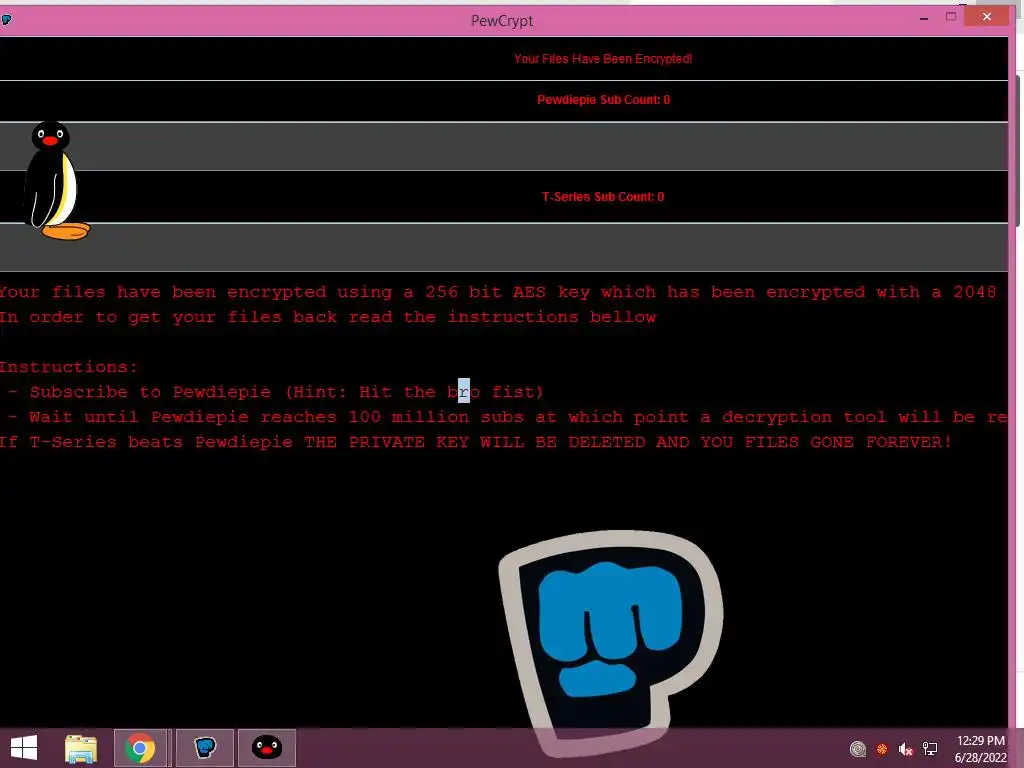Screen dimensions: 1024x768
Task: Minimize the PewCrypt window
Action: pos(923,18)
